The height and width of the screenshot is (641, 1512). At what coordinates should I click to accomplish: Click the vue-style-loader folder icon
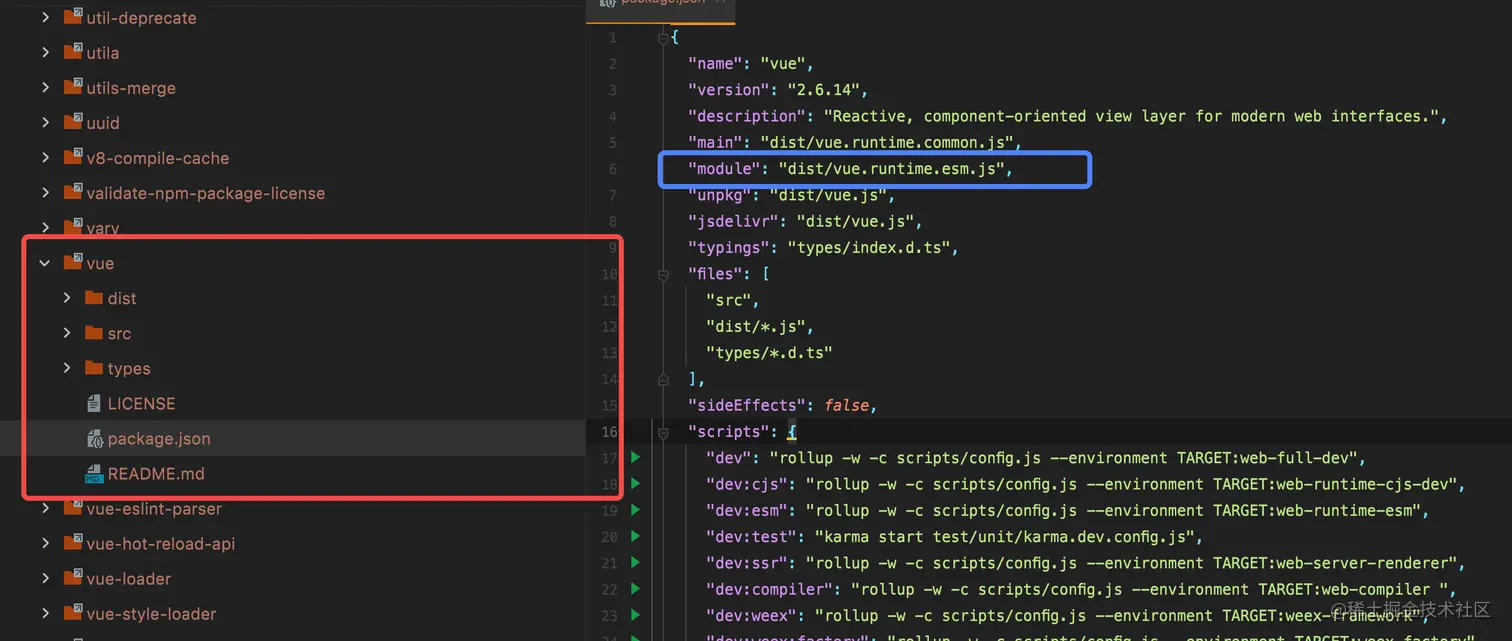[72, 613]
